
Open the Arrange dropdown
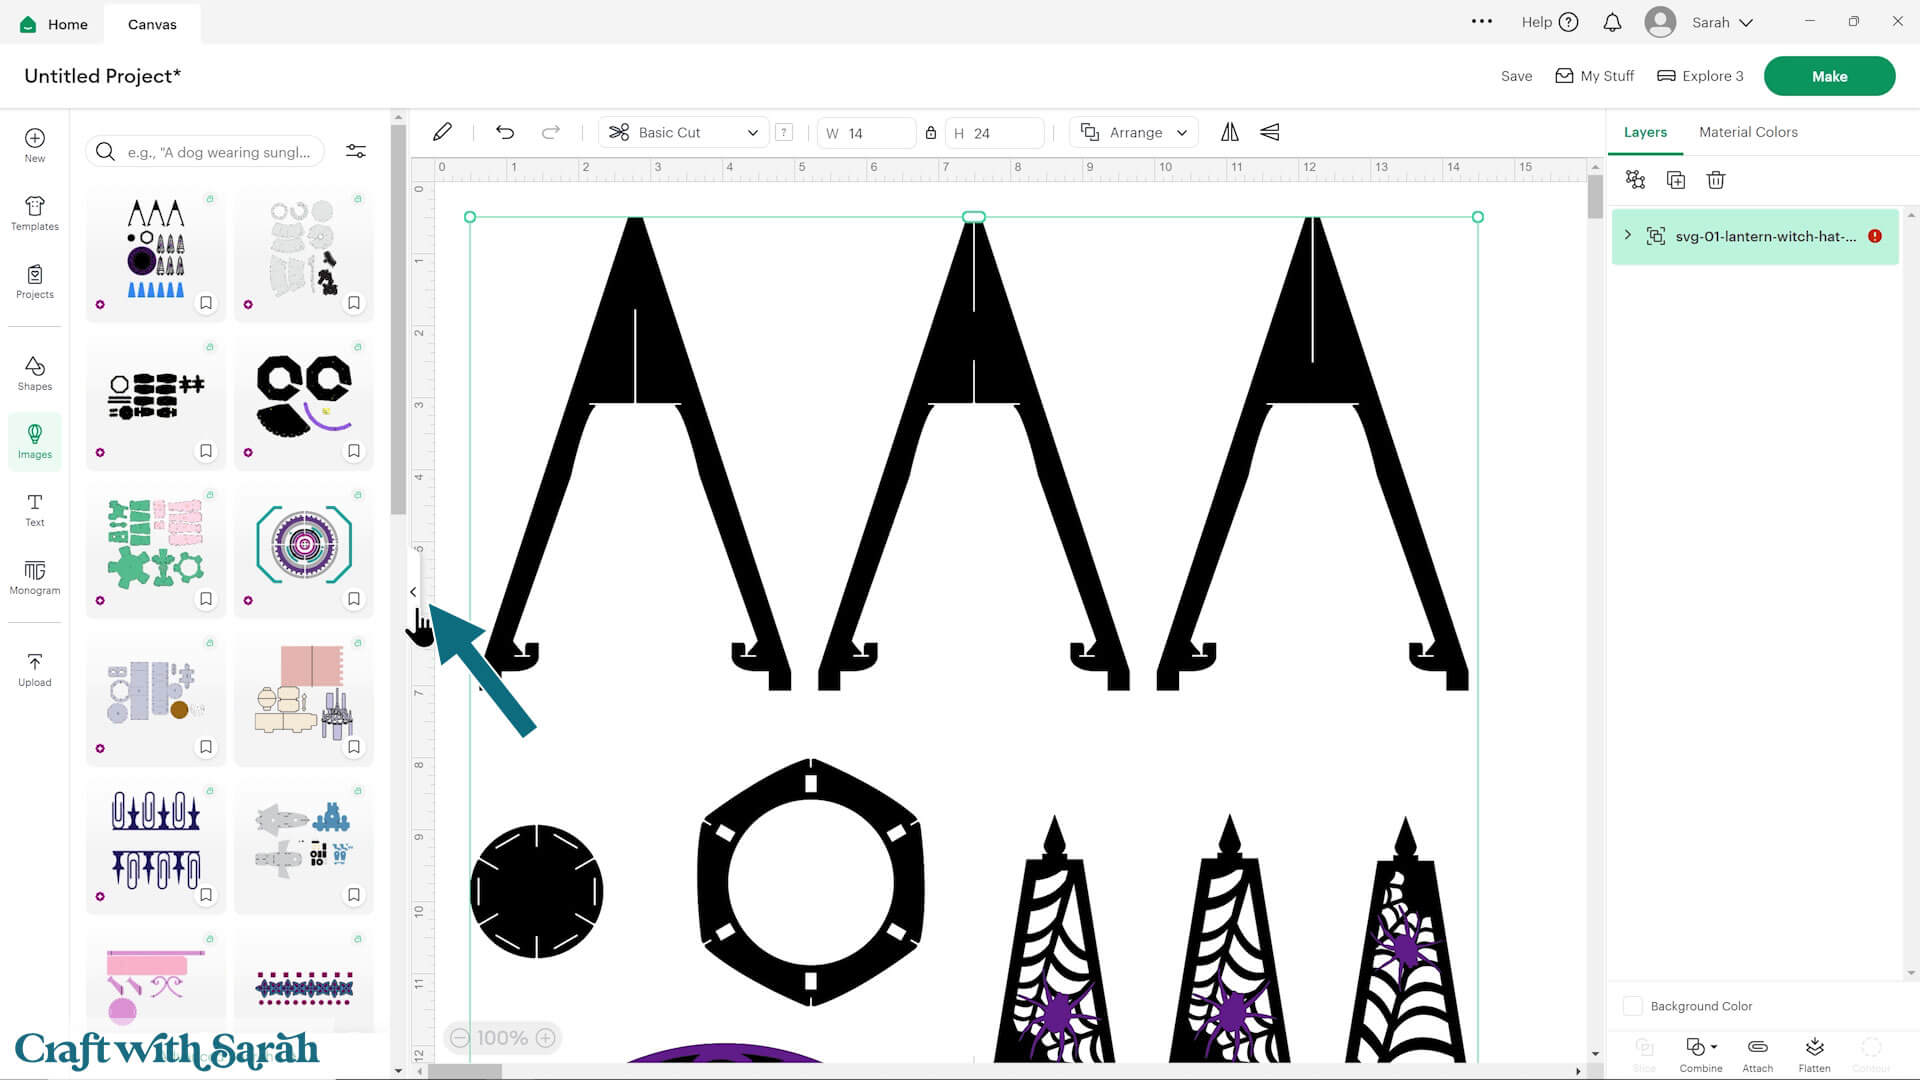1135,132
